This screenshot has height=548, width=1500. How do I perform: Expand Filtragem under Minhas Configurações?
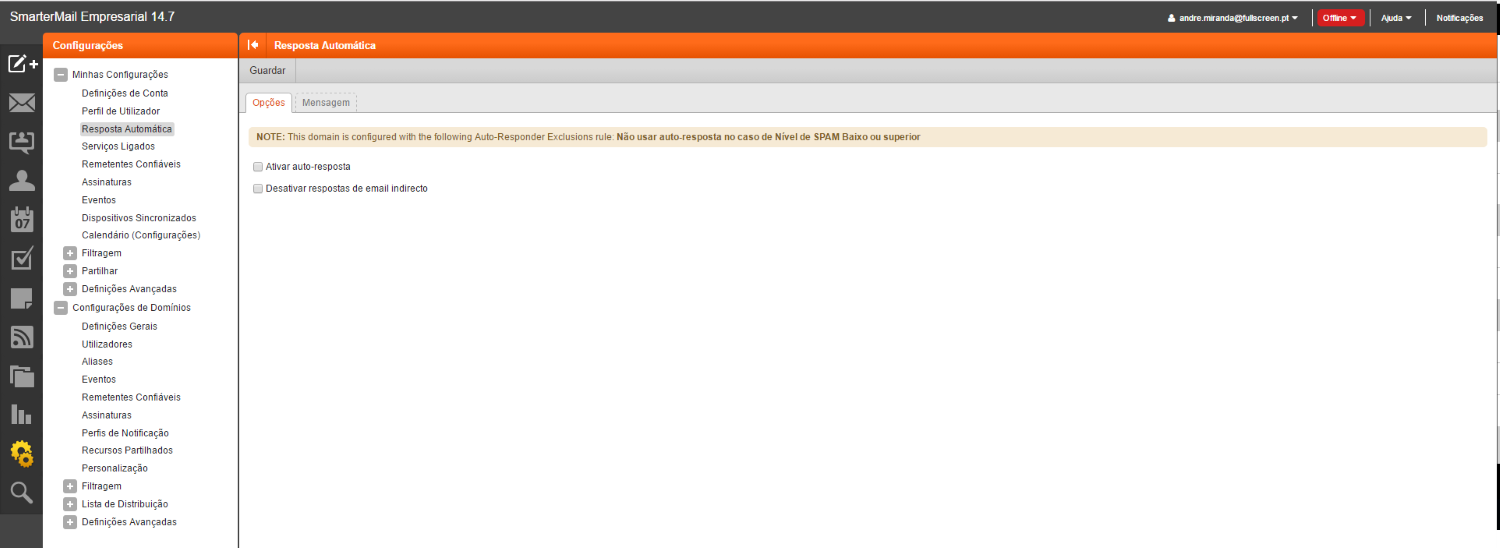(70, 254)
